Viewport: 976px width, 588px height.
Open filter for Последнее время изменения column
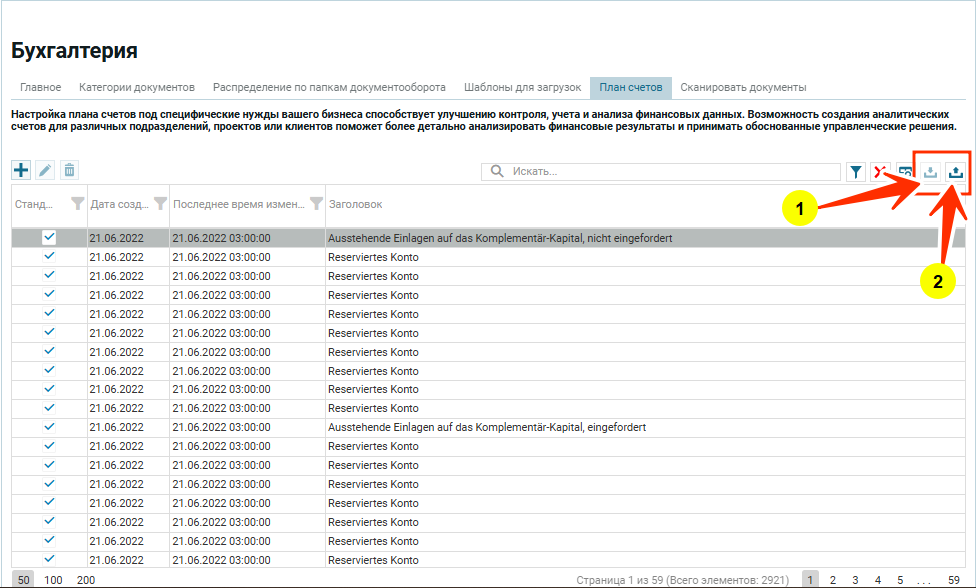[316, 204]
